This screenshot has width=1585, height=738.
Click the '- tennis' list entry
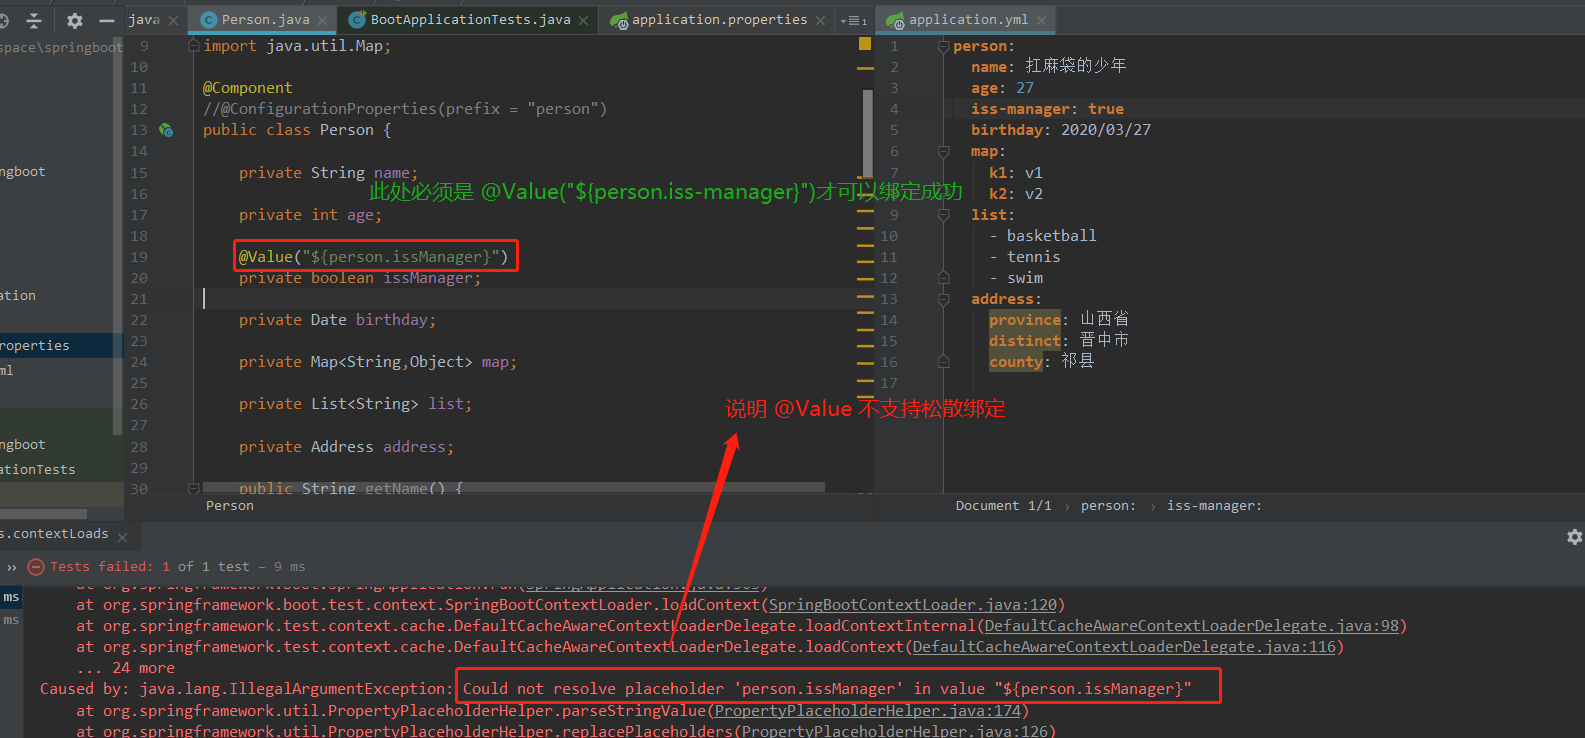[1024, 257]
